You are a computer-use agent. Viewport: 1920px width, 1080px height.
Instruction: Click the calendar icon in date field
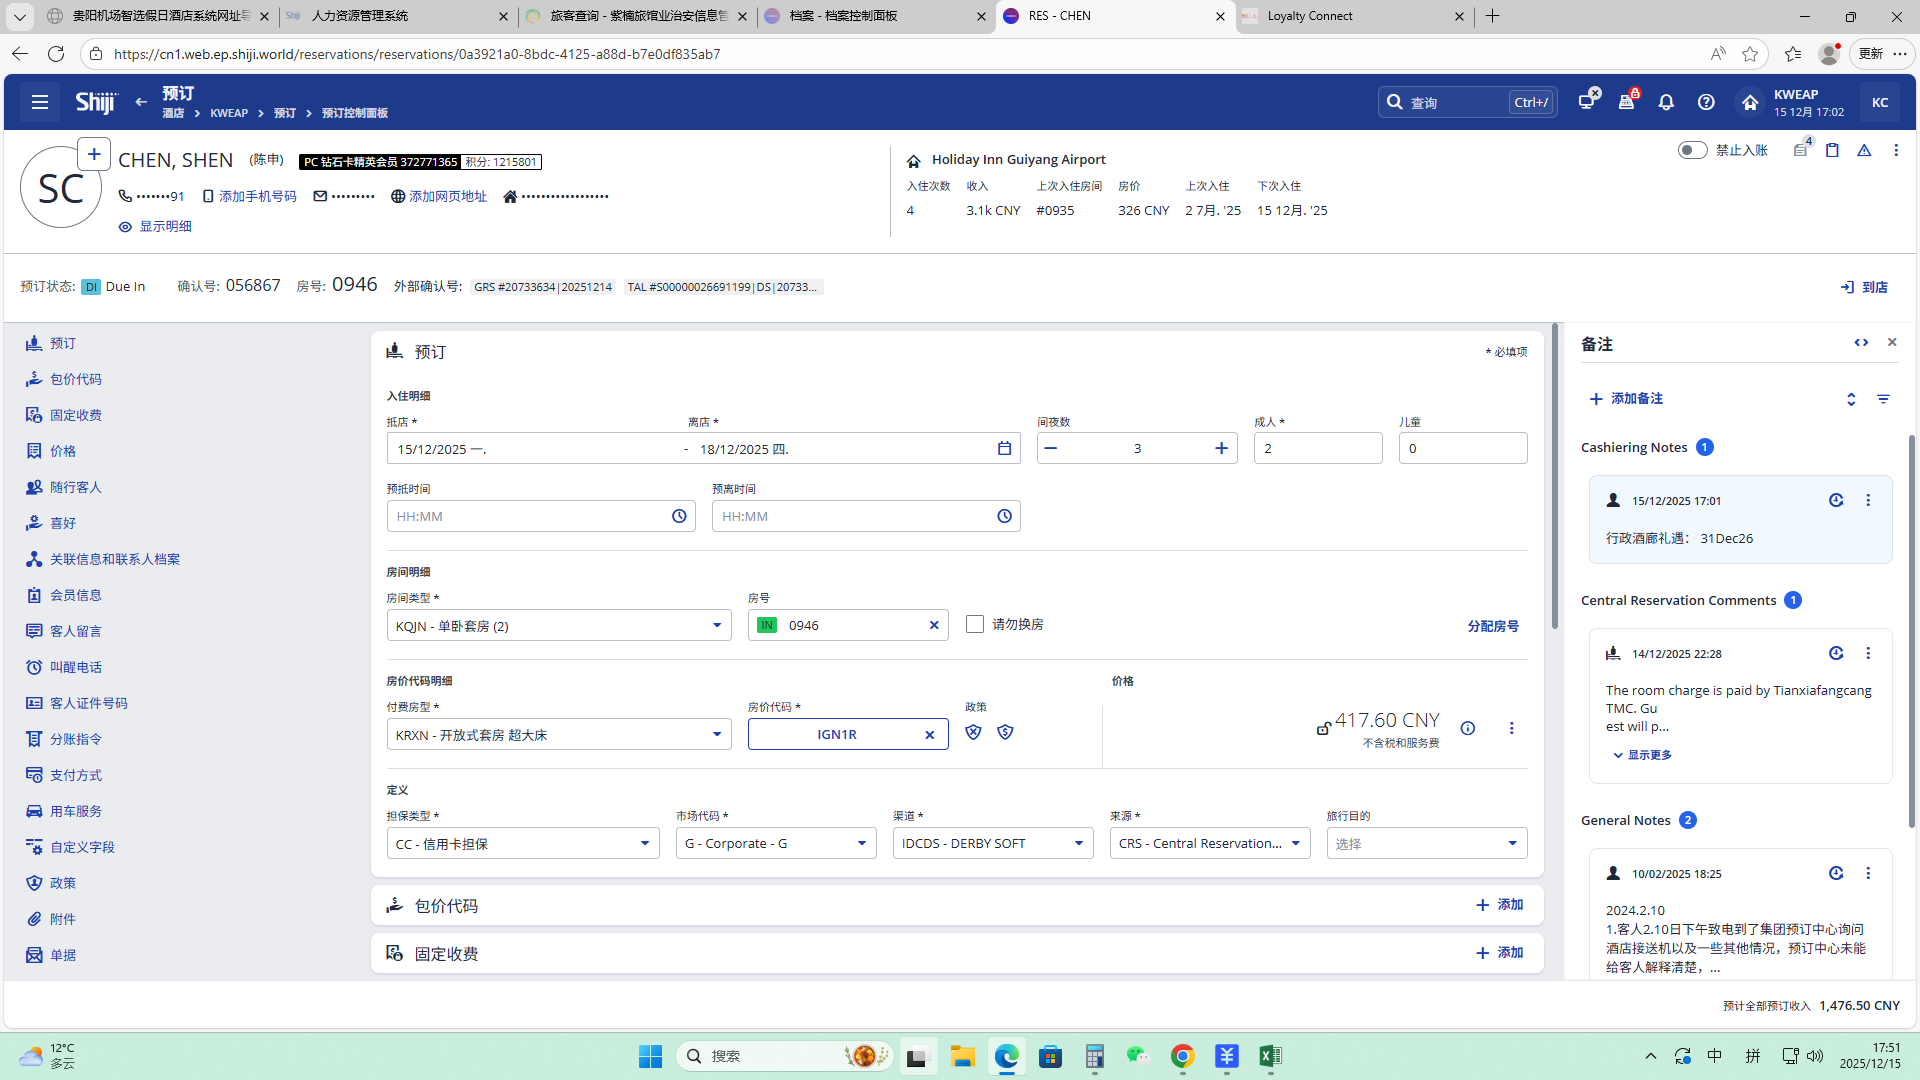(x=1004, y=448)
